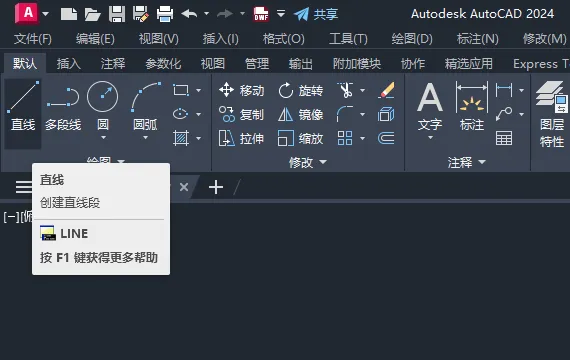Select the 标注 dimension tool

[472, 106]
